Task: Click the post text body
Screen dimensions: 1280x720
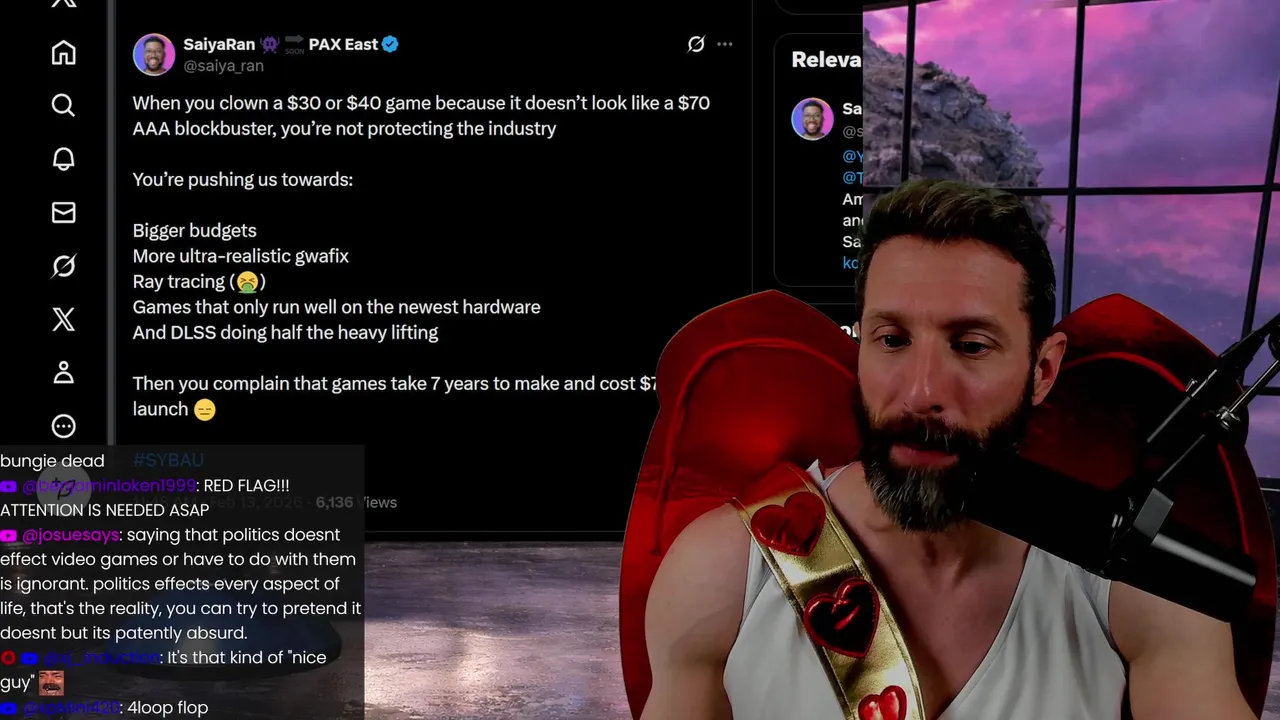Action: (421, 256)
